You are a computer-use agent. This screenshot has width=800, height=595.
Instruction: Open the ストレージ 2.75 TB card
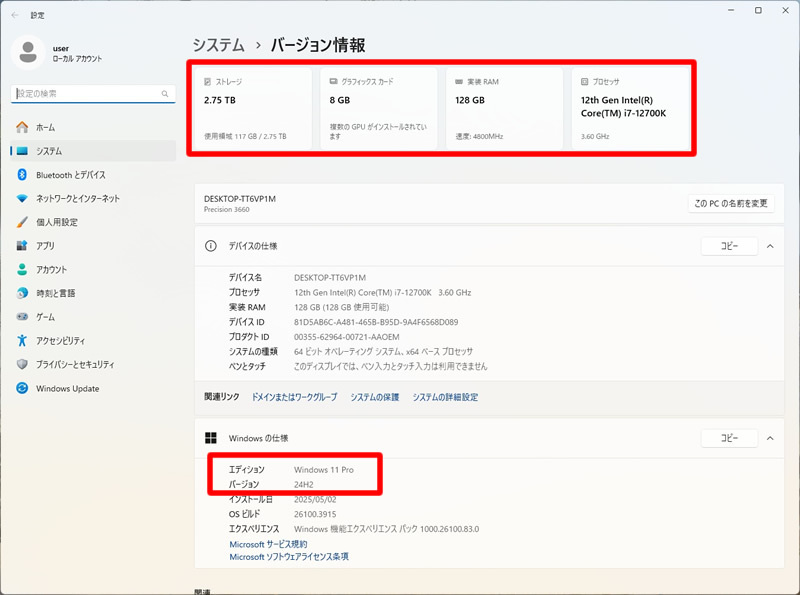point(253,109)
